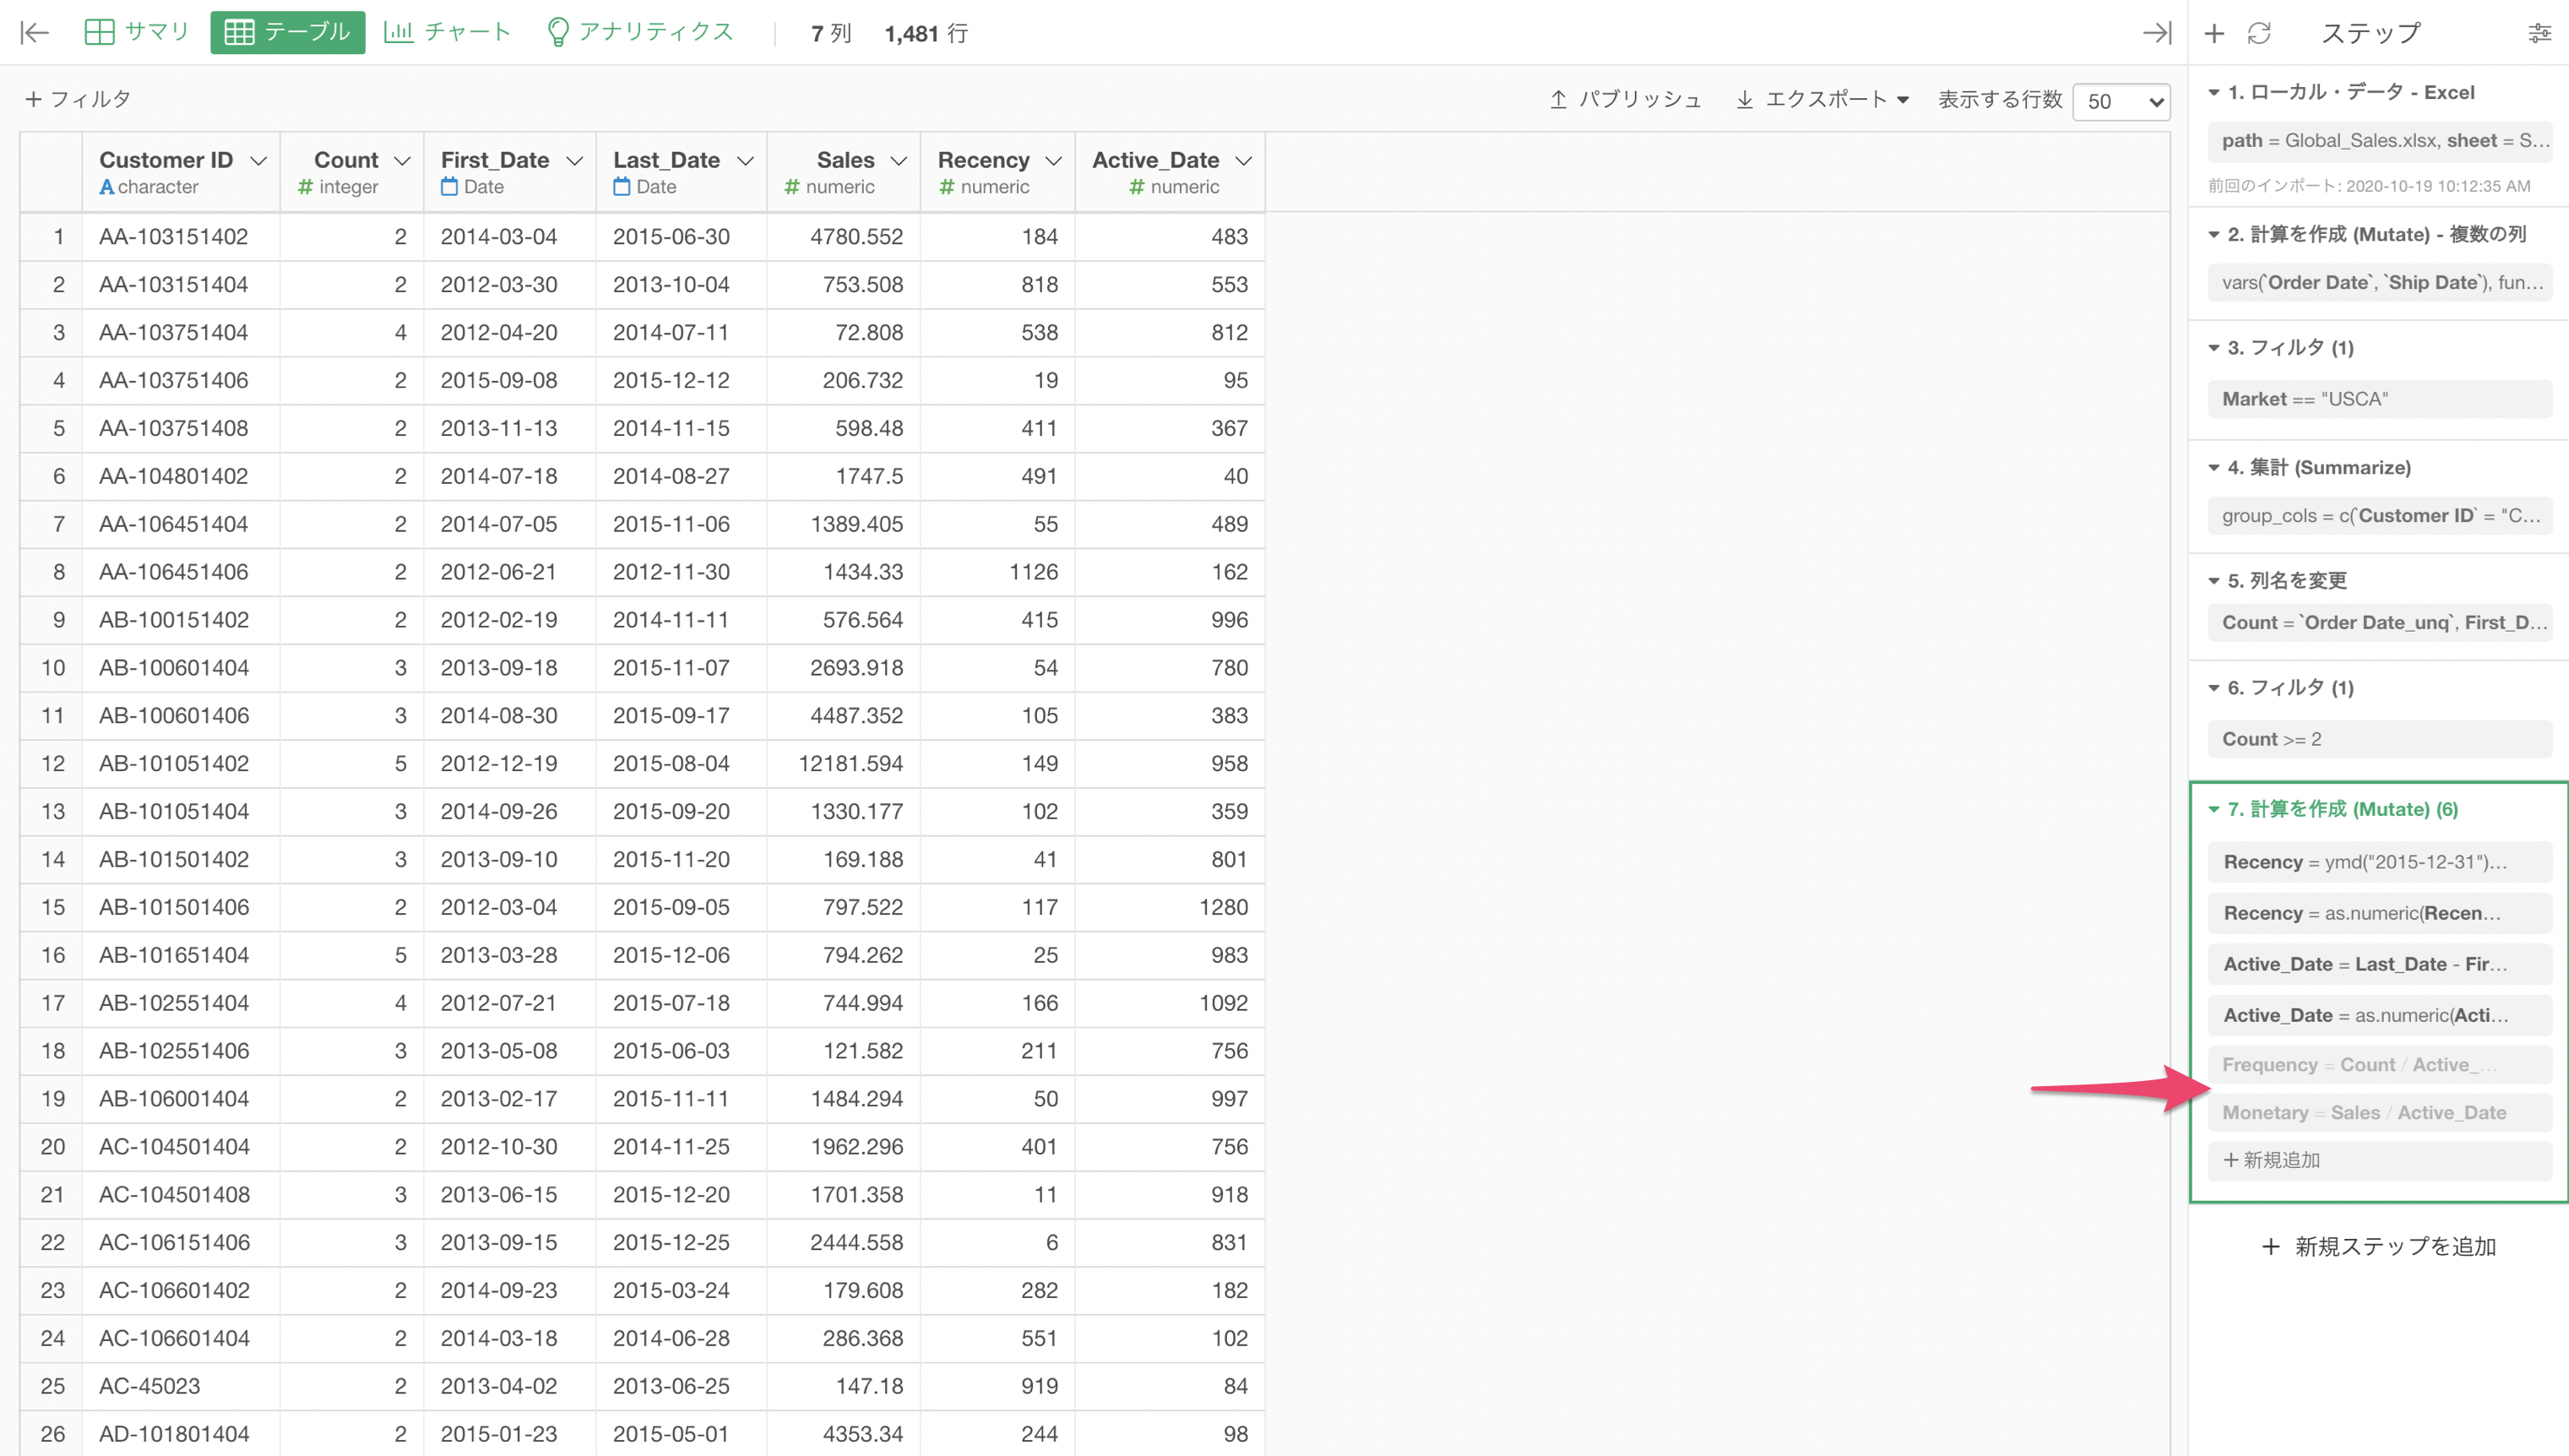This screenshot has height=1456, width=2569.
Task: Open the Recency column dropdown arrow
Action: [x=1053, y=161]
